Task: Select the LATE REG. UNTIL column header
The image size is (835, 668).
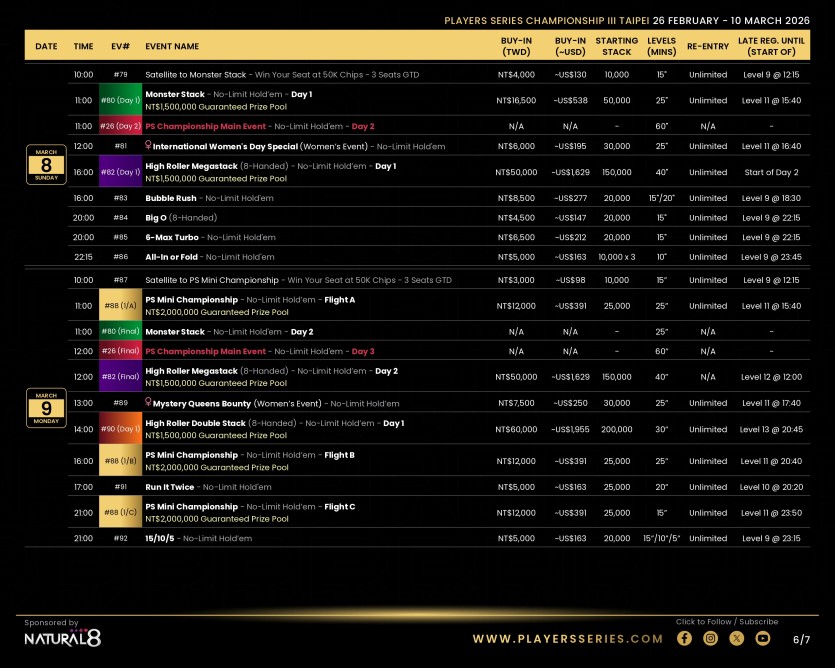Action: 771,46
